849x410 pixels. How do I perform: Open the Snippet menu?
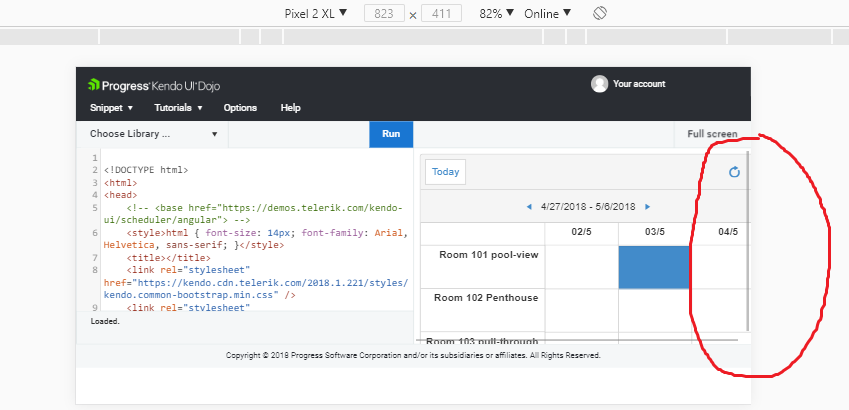[x=111, y=108]
